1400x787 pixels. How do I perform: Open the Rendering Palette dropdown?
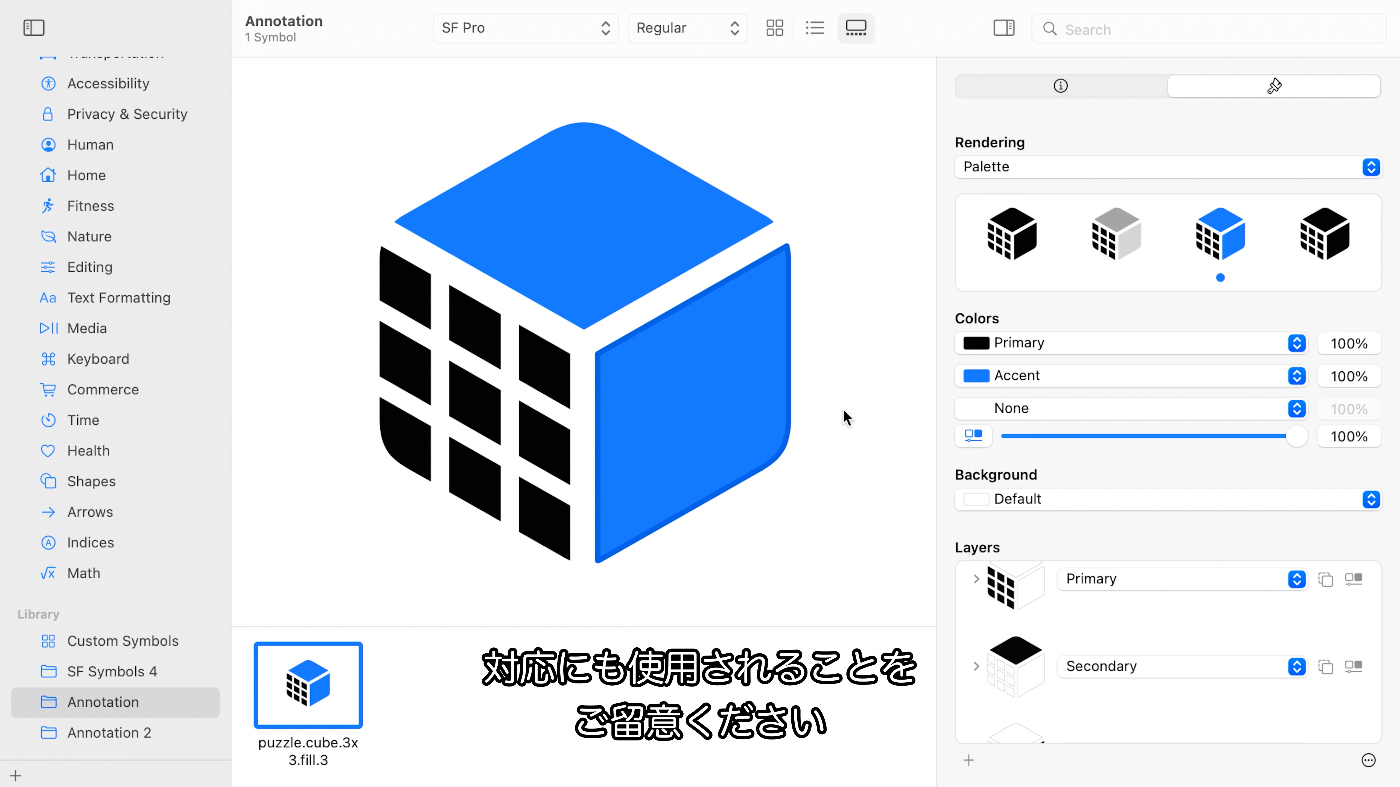tap(1168, 167)
